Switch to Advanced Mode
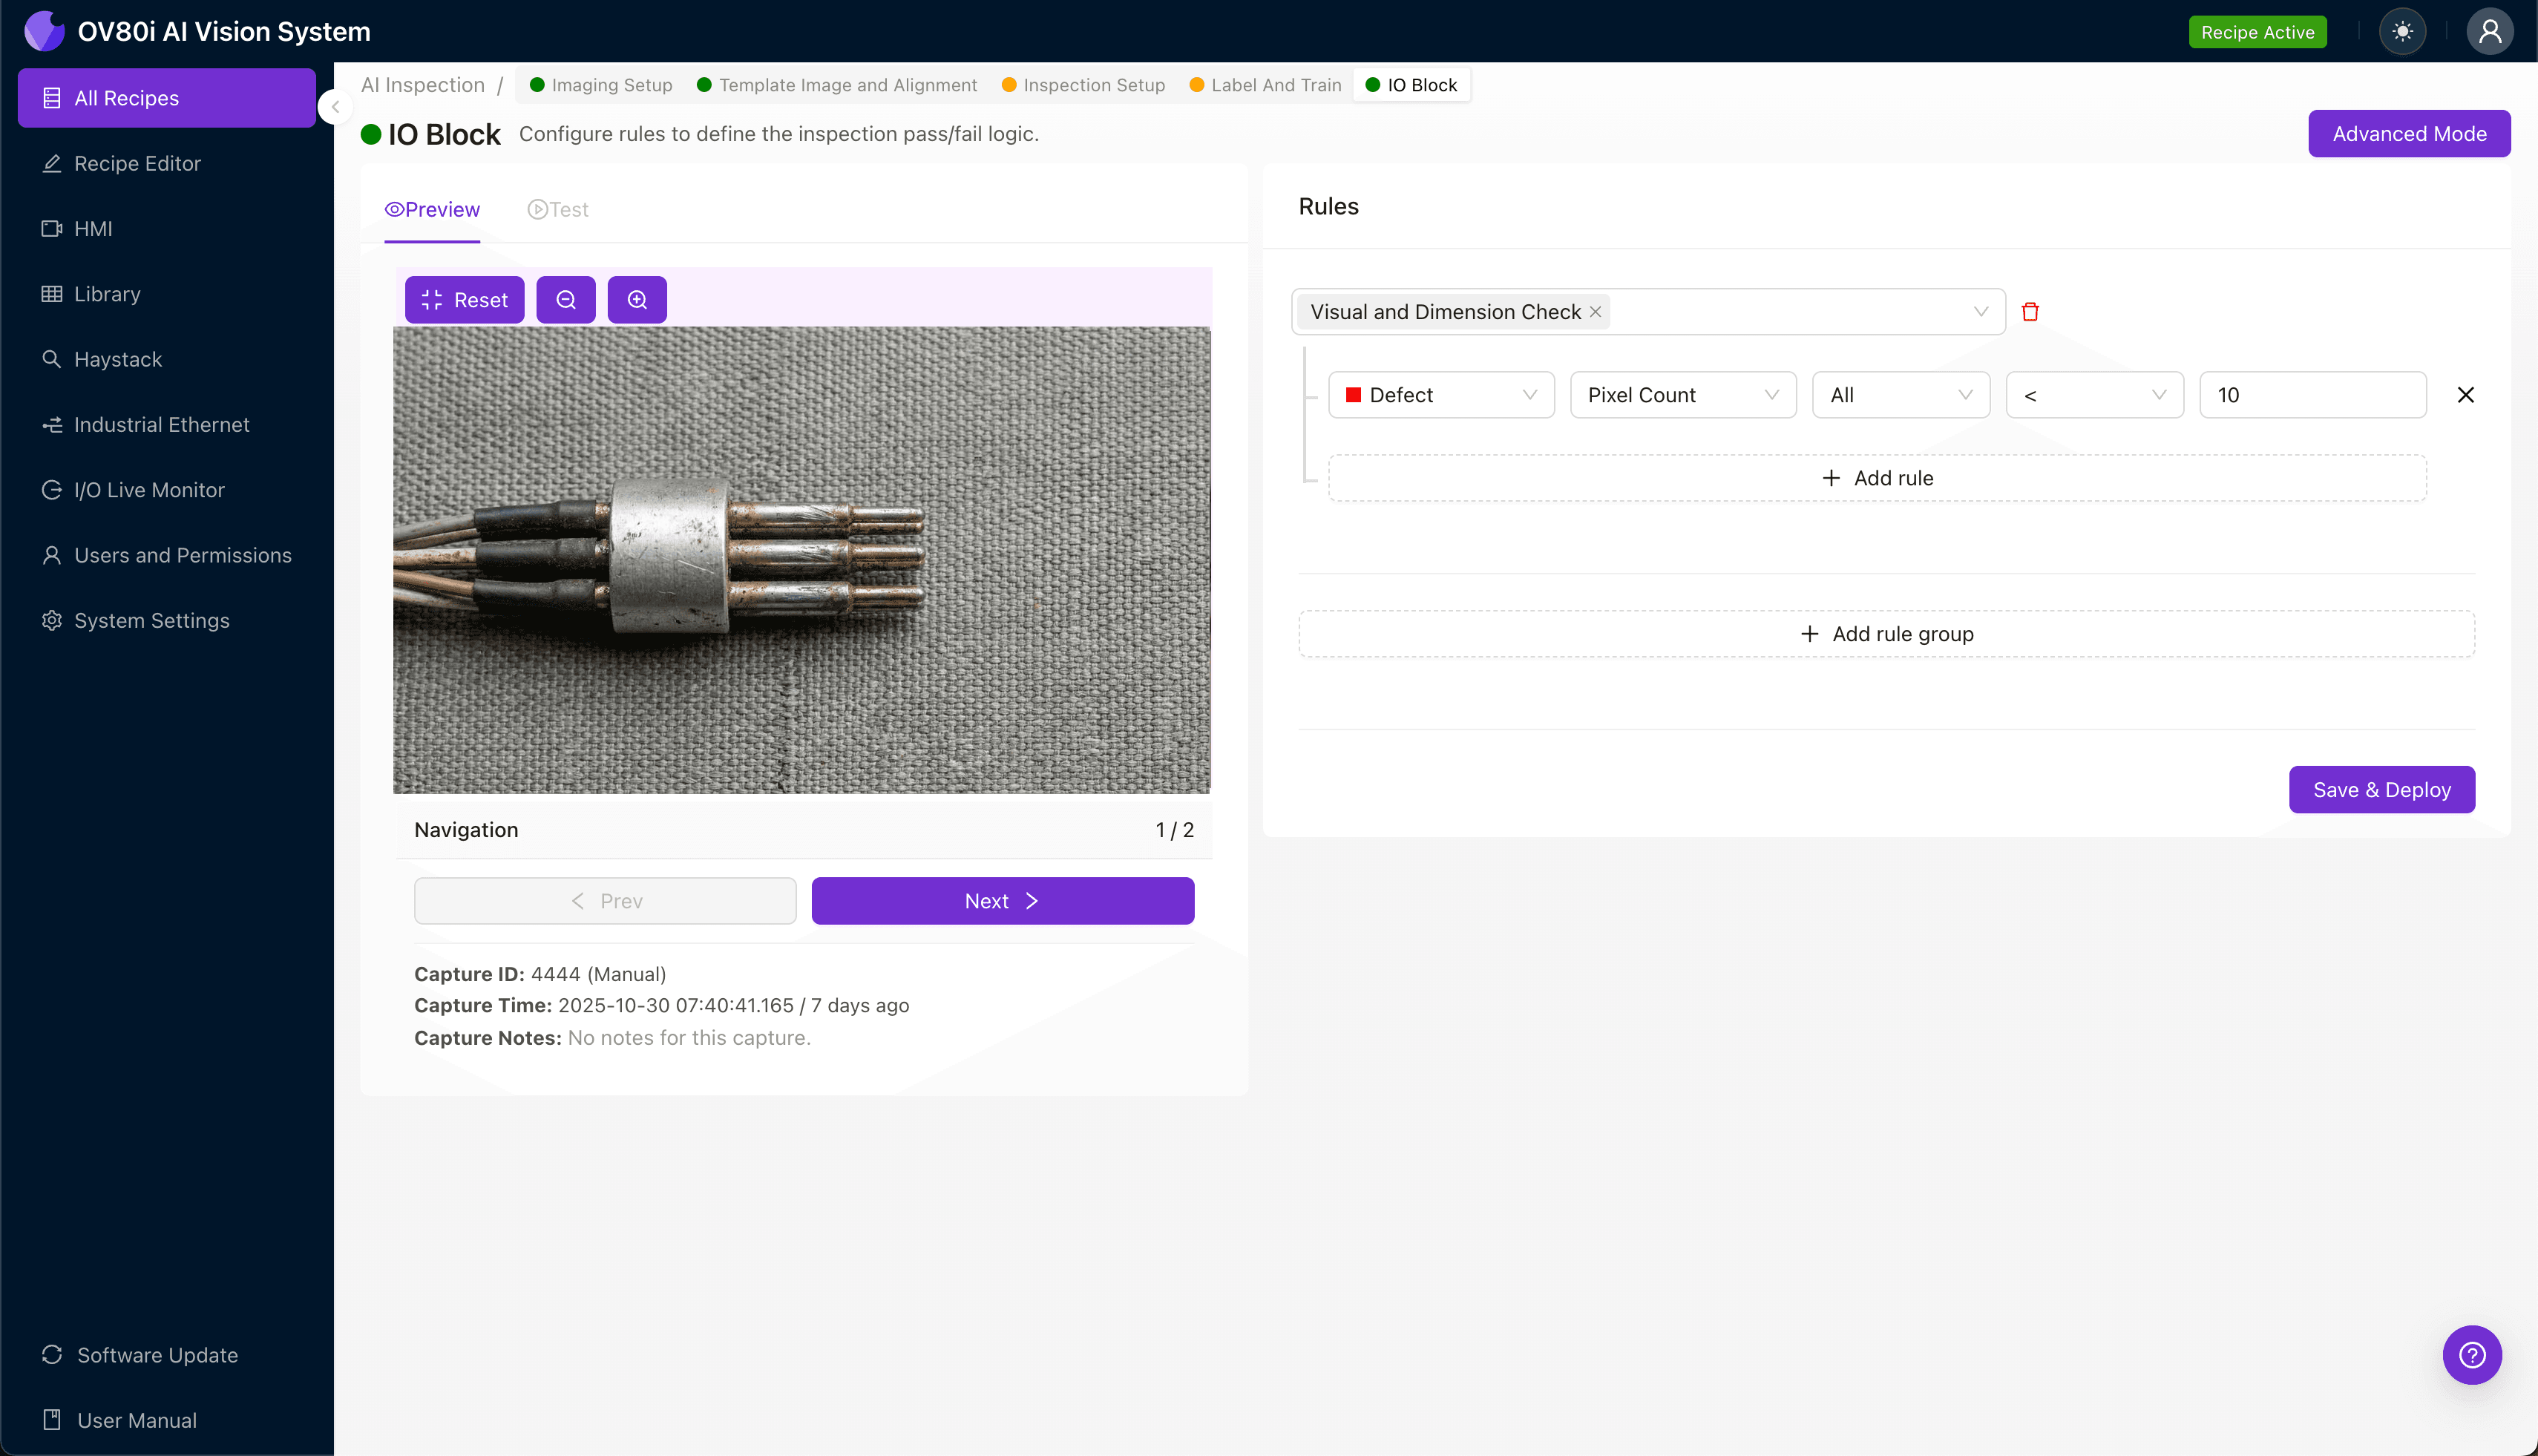The image size is (2538, 1456). coord(2409,134)
